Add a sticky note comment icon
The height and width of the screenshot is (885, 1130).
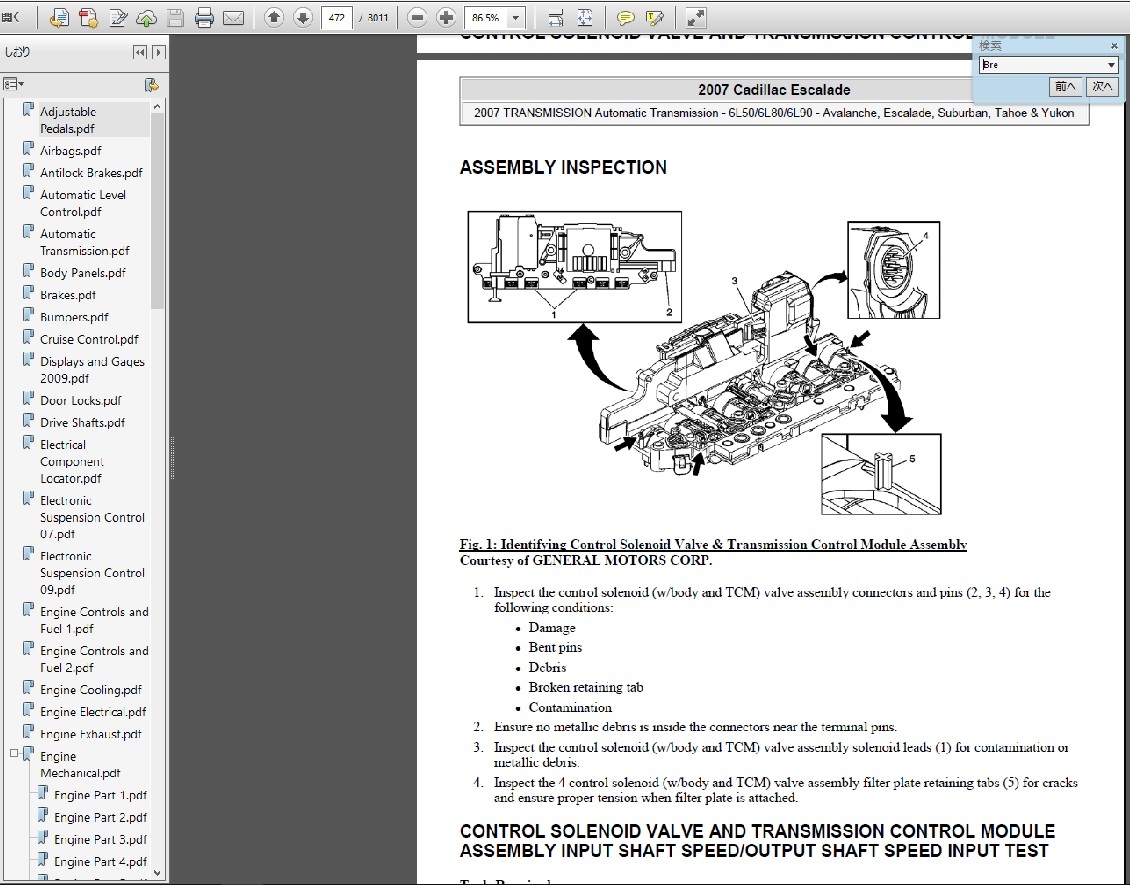pos(626,18)
